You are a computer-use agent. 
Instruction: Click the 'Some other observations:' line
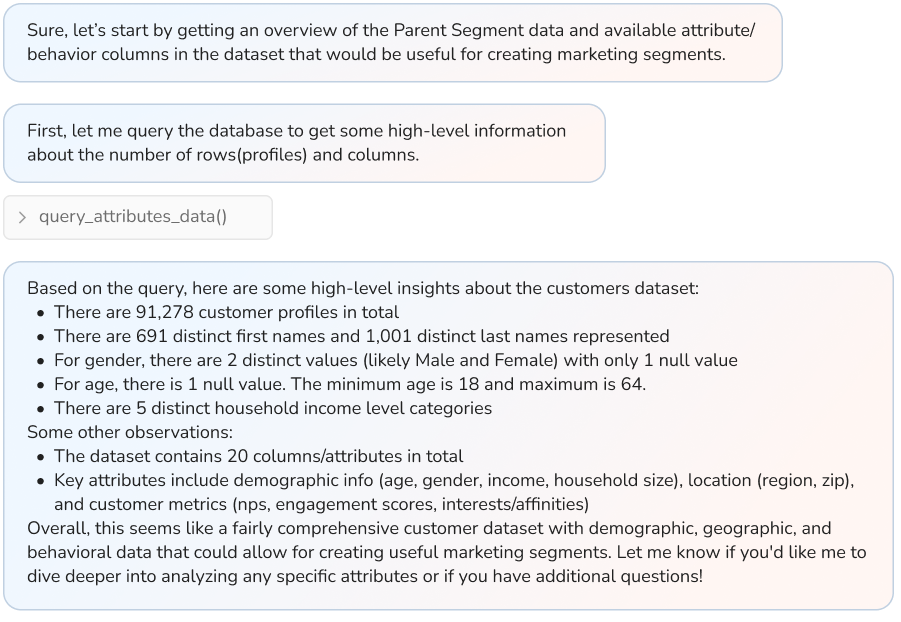pos(129,432)
